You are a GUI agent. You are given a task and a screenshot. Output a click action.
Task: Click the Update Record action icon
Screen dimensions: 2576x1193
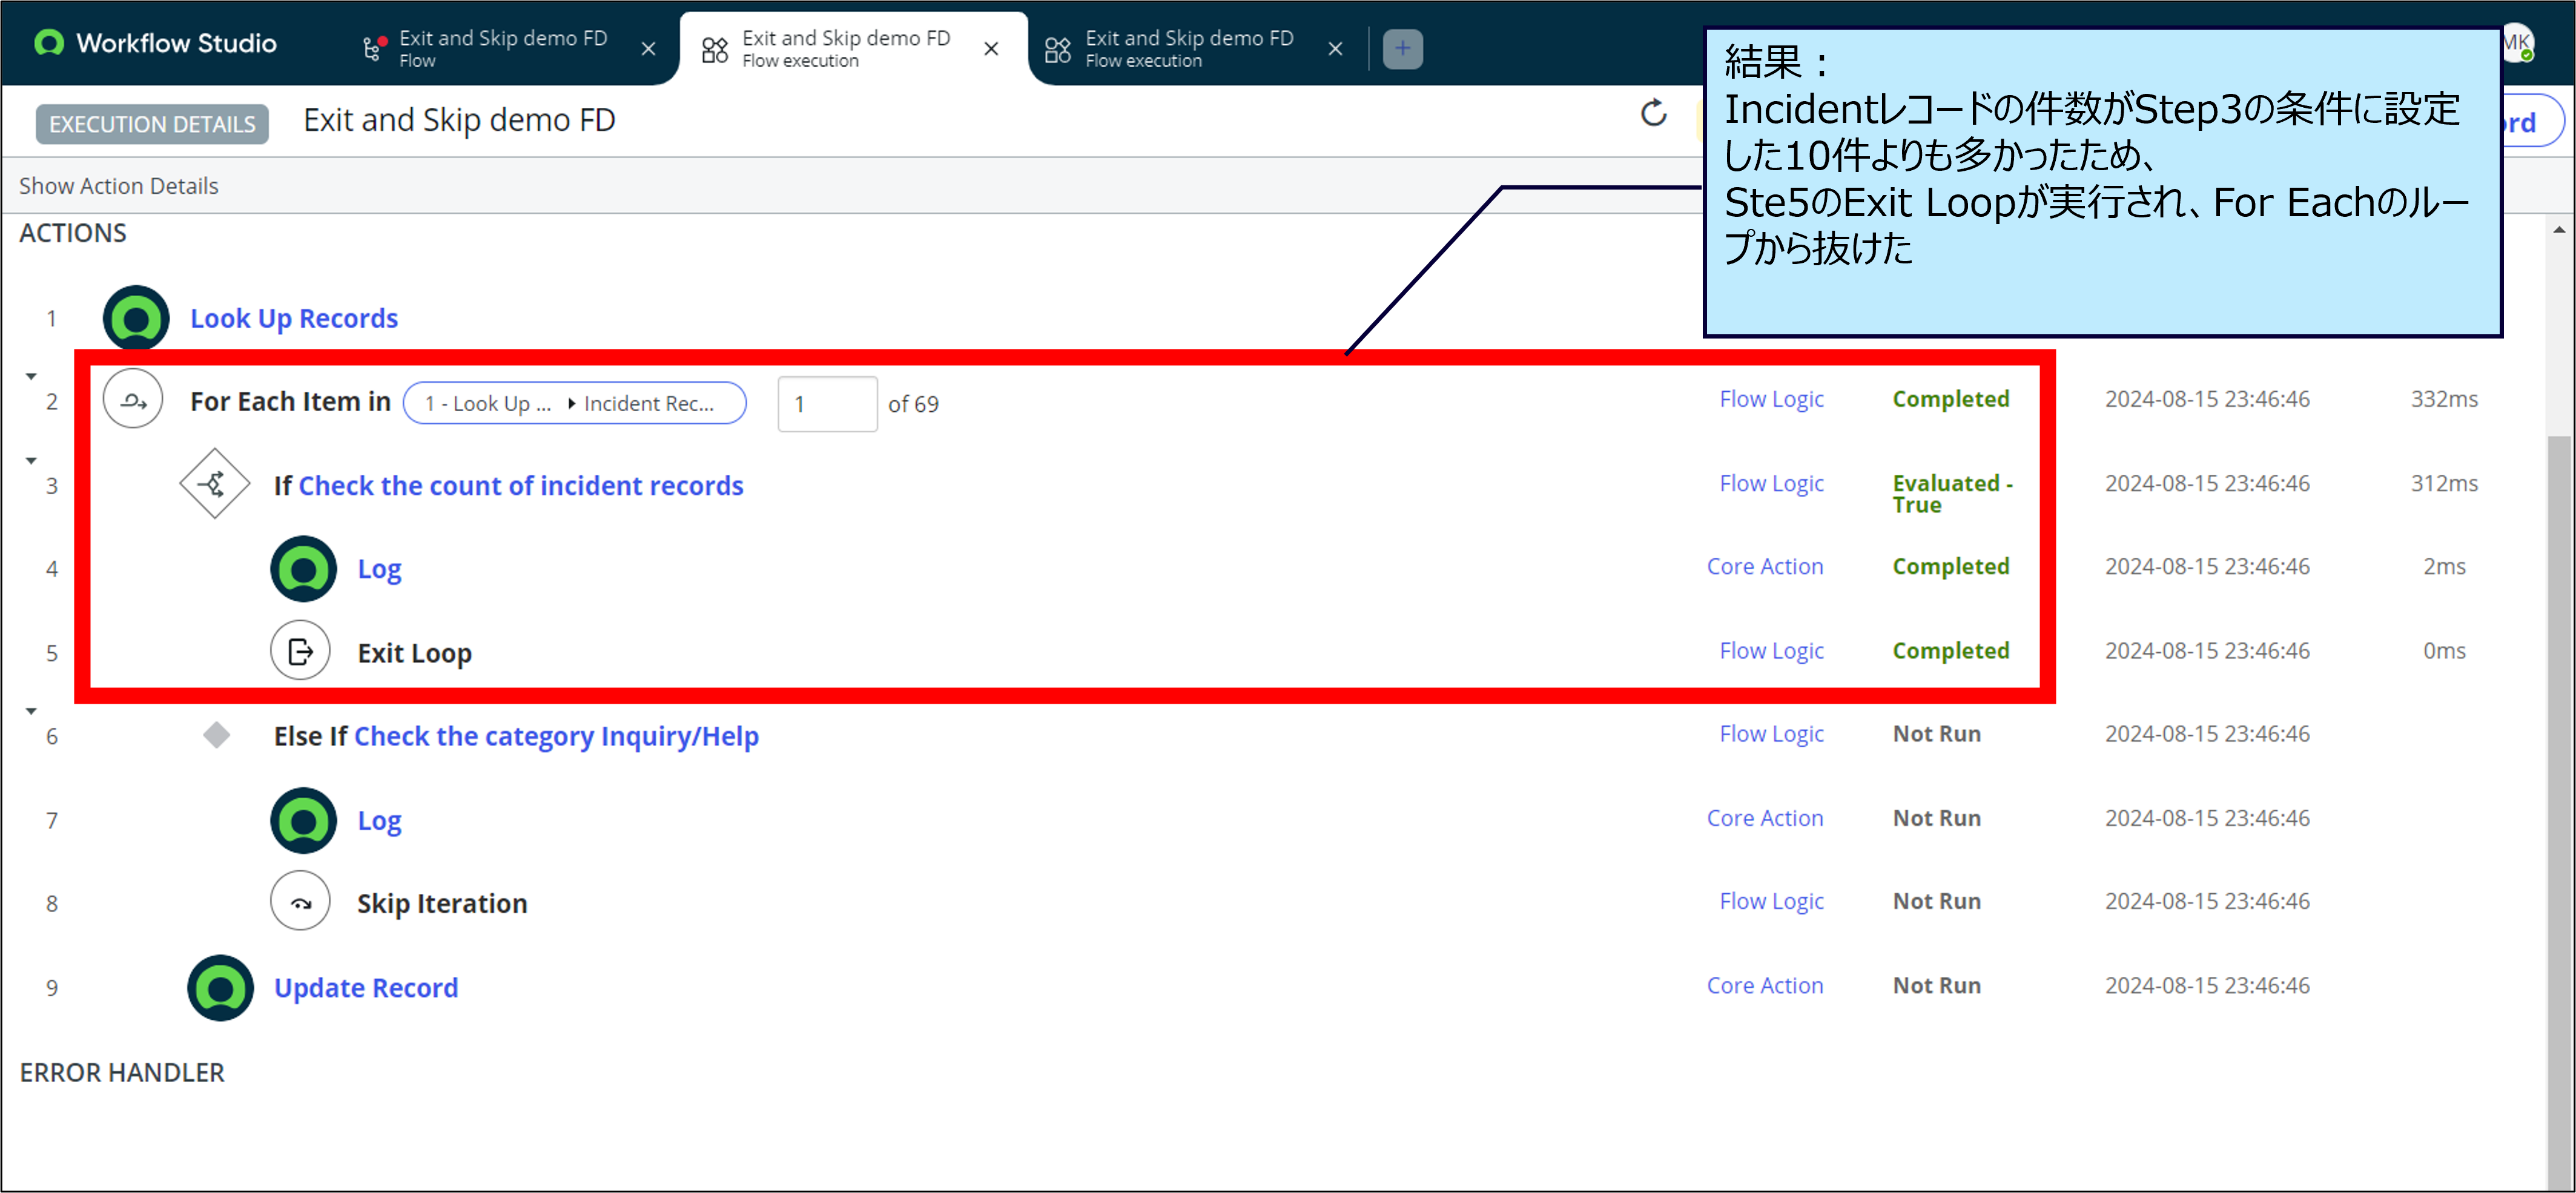click(x=220, y=987)
